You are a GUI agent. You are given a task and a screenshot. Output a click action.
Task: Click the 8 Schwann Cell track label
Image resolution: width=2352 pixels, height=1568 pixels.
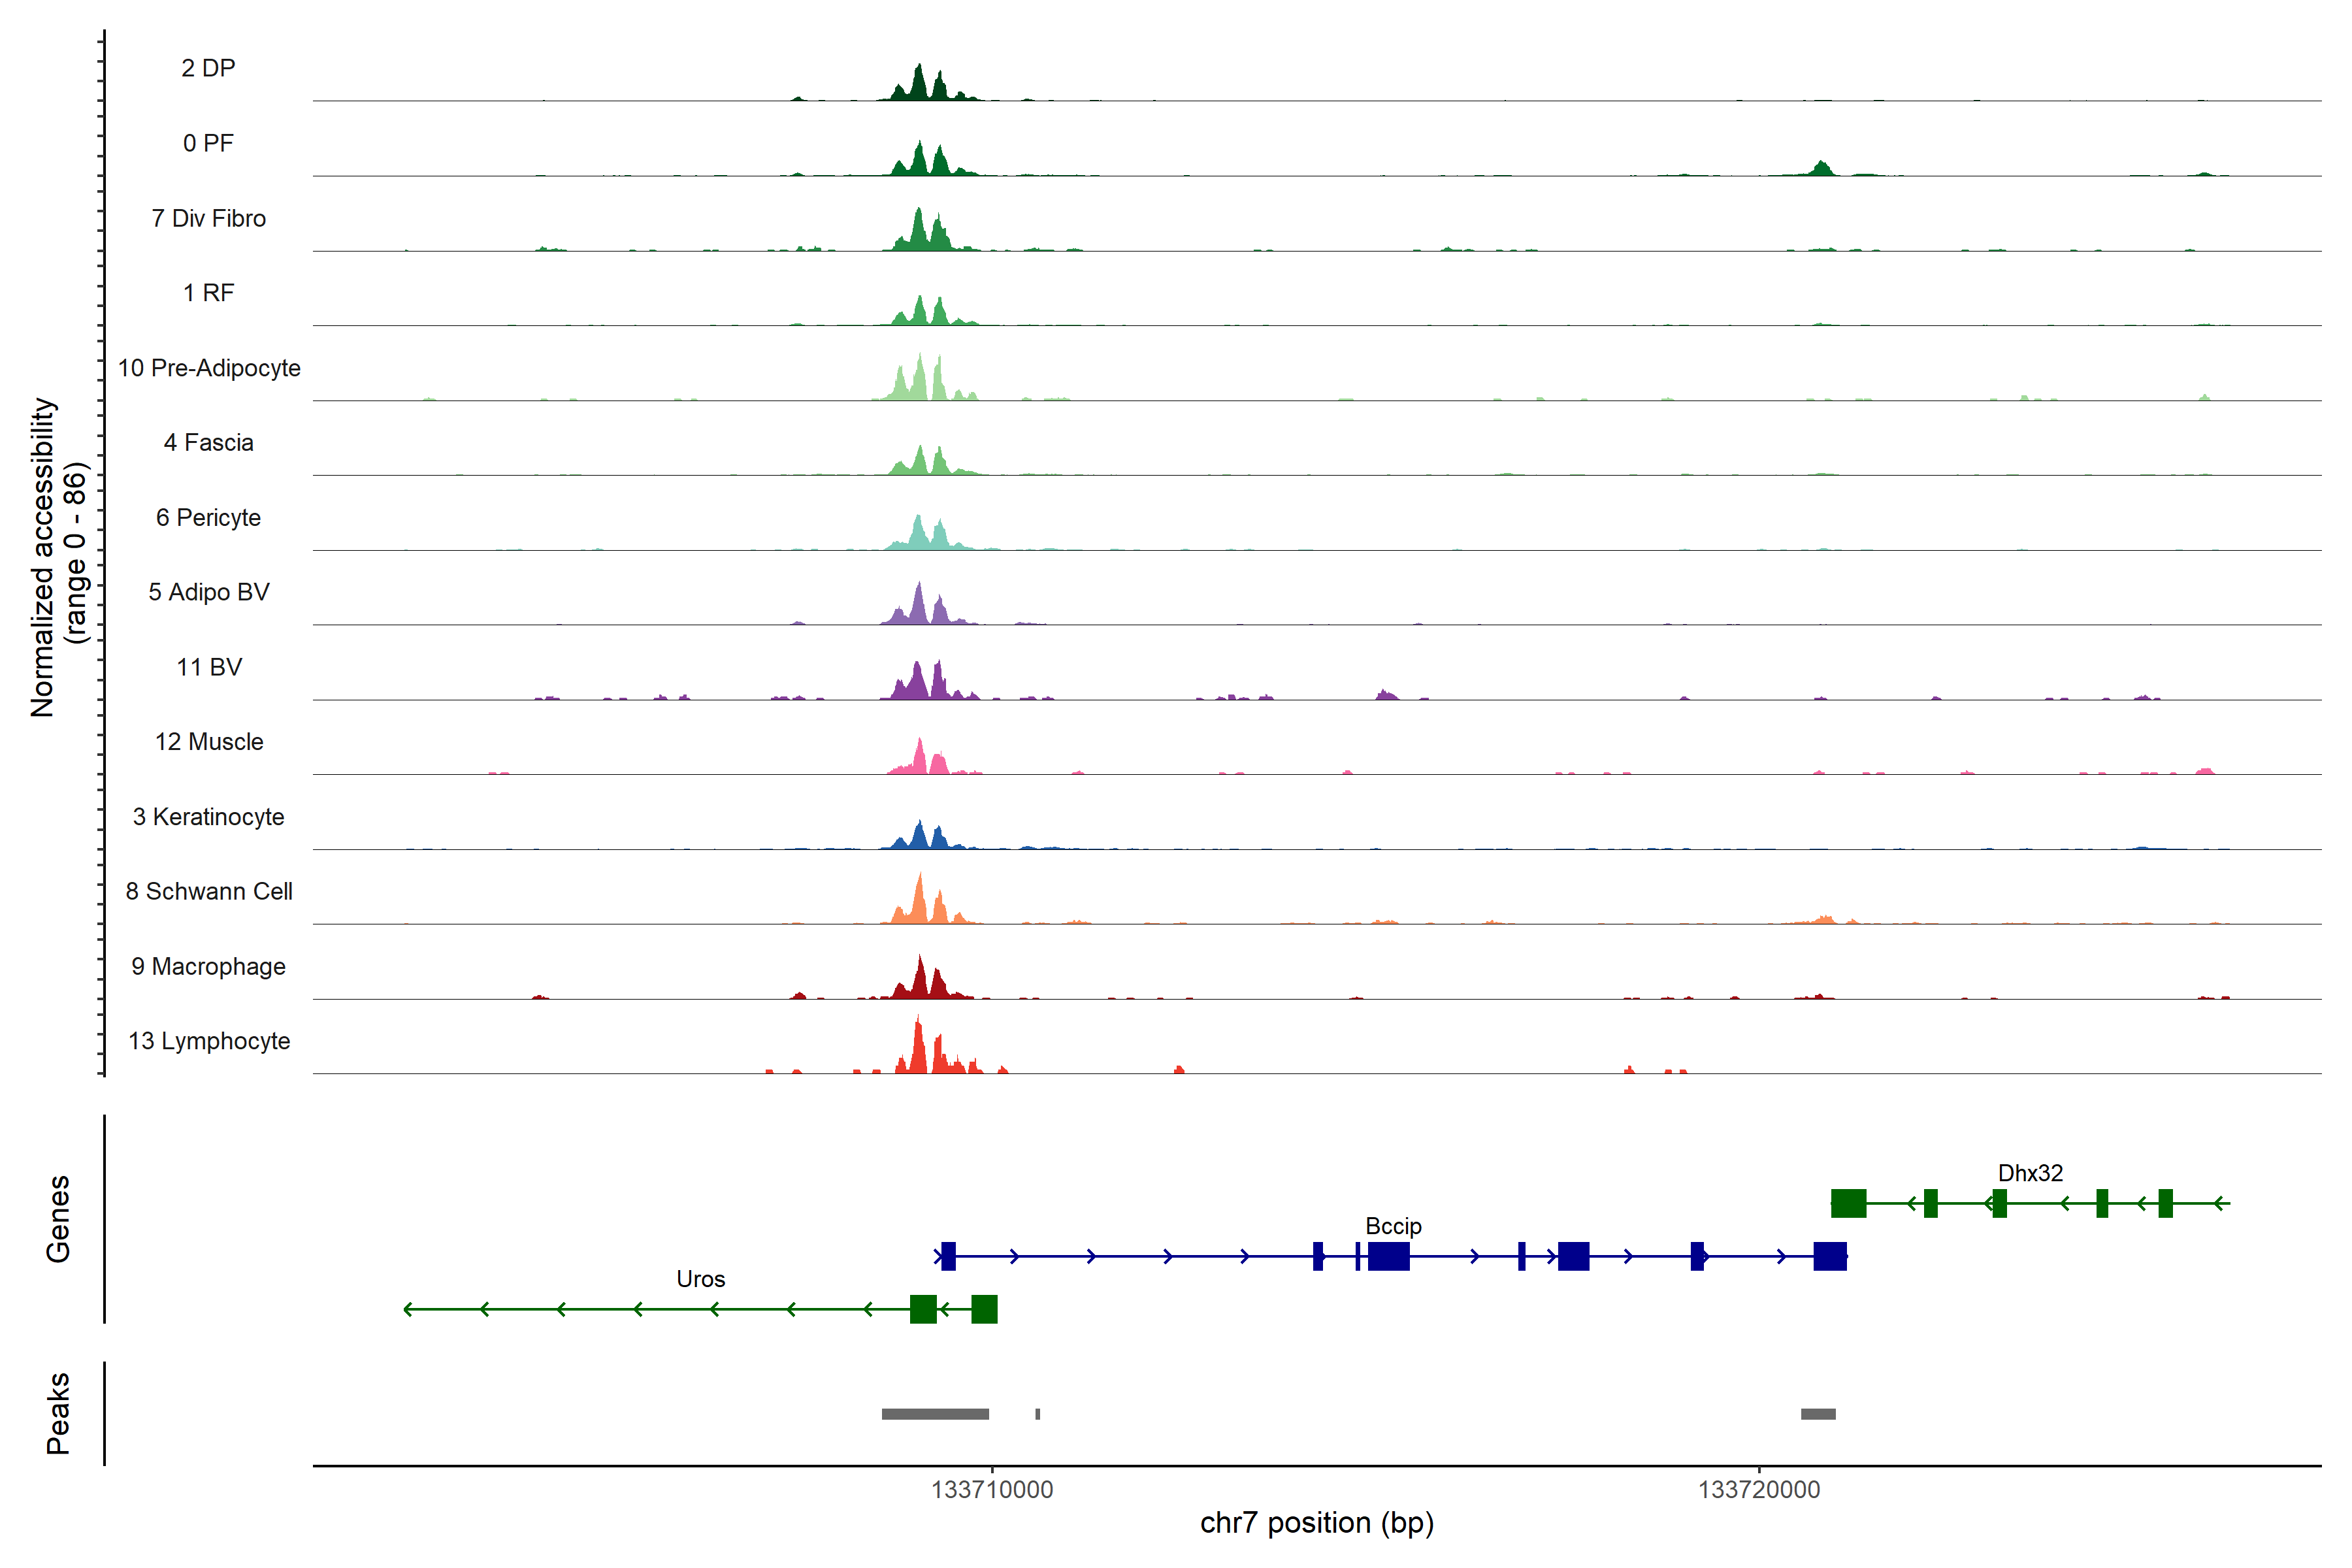click(209, 891)
